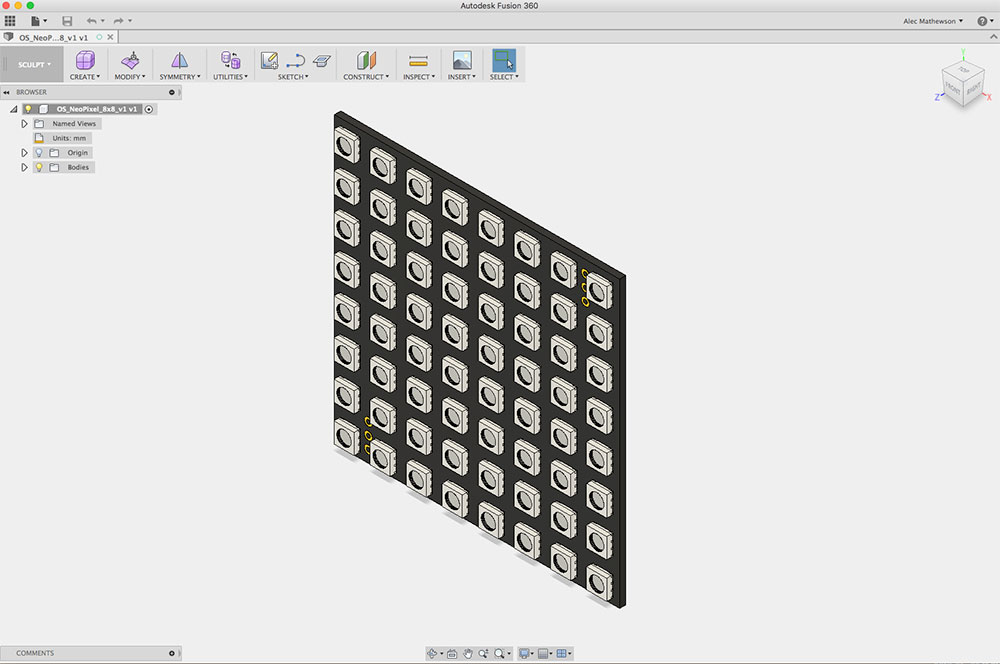Click the Symmetry mirror icon

(x=180, y=61)
